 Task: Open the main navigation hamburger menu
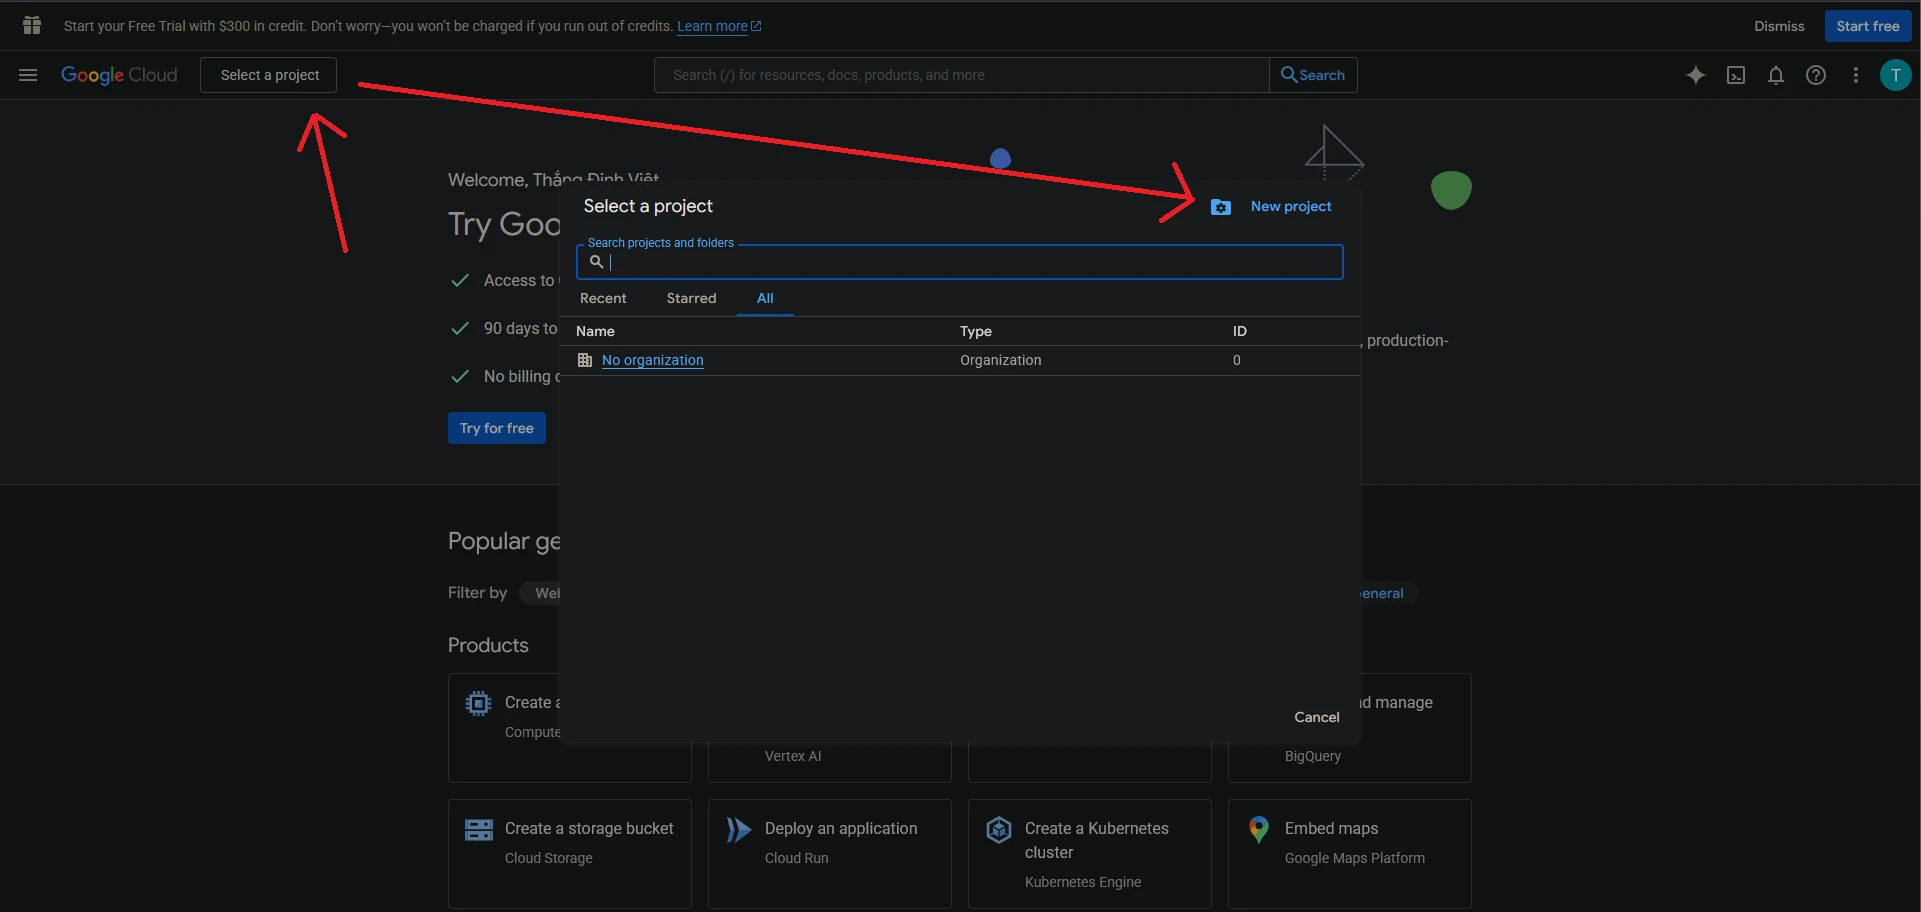(x=28, y=75)
